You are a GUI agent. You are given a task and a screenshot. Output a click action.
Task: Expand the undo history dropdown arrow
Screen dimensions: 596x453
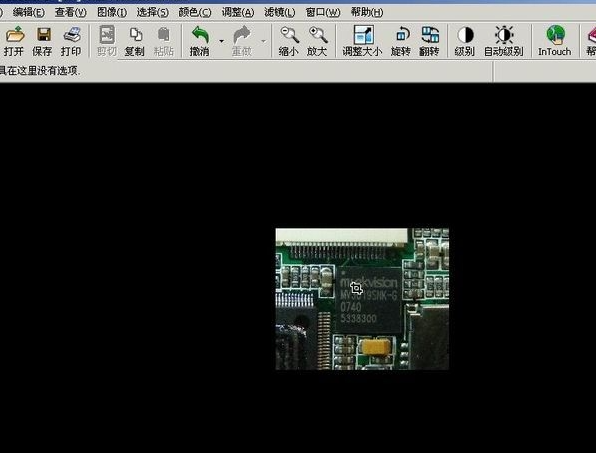[221, 41]
